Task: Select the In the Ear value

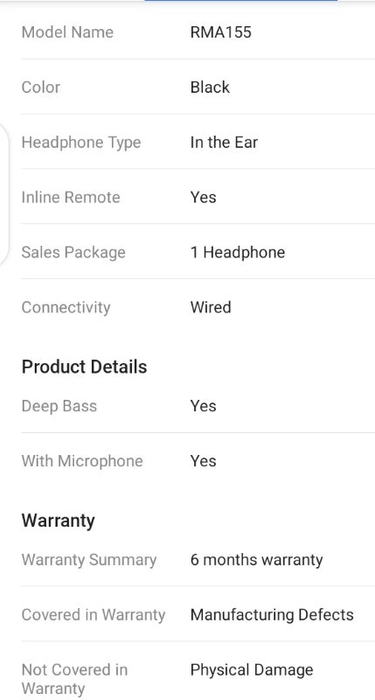Action: pos(224,142)
